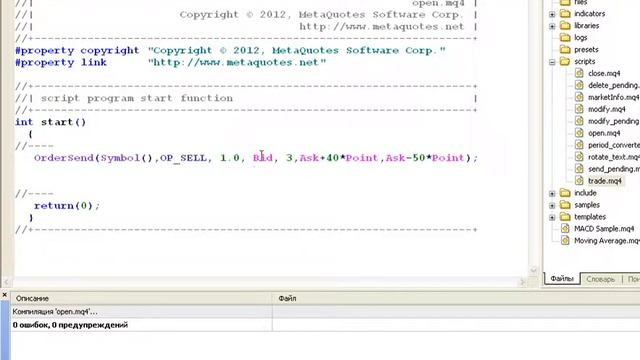Select open.mq4 in scripts folder
640x360 pixels.
coord(604,133)
